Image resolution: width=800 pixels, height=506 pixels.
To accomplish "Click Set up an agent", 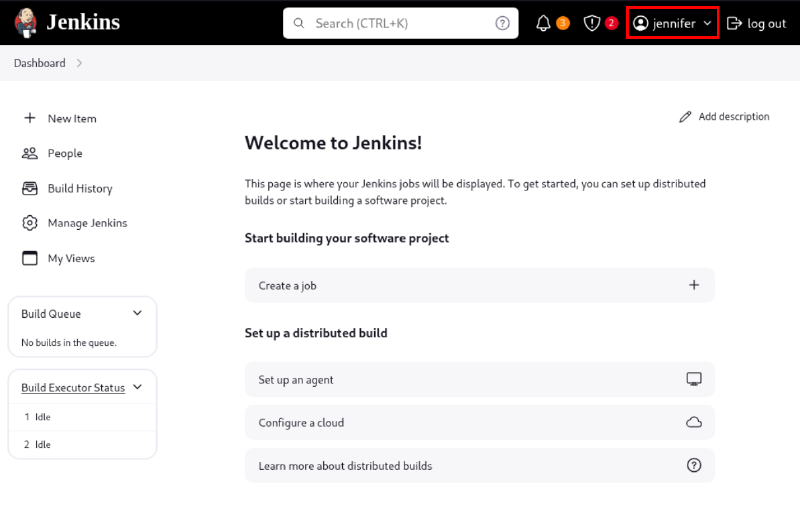I will click(x=480, y=380).
